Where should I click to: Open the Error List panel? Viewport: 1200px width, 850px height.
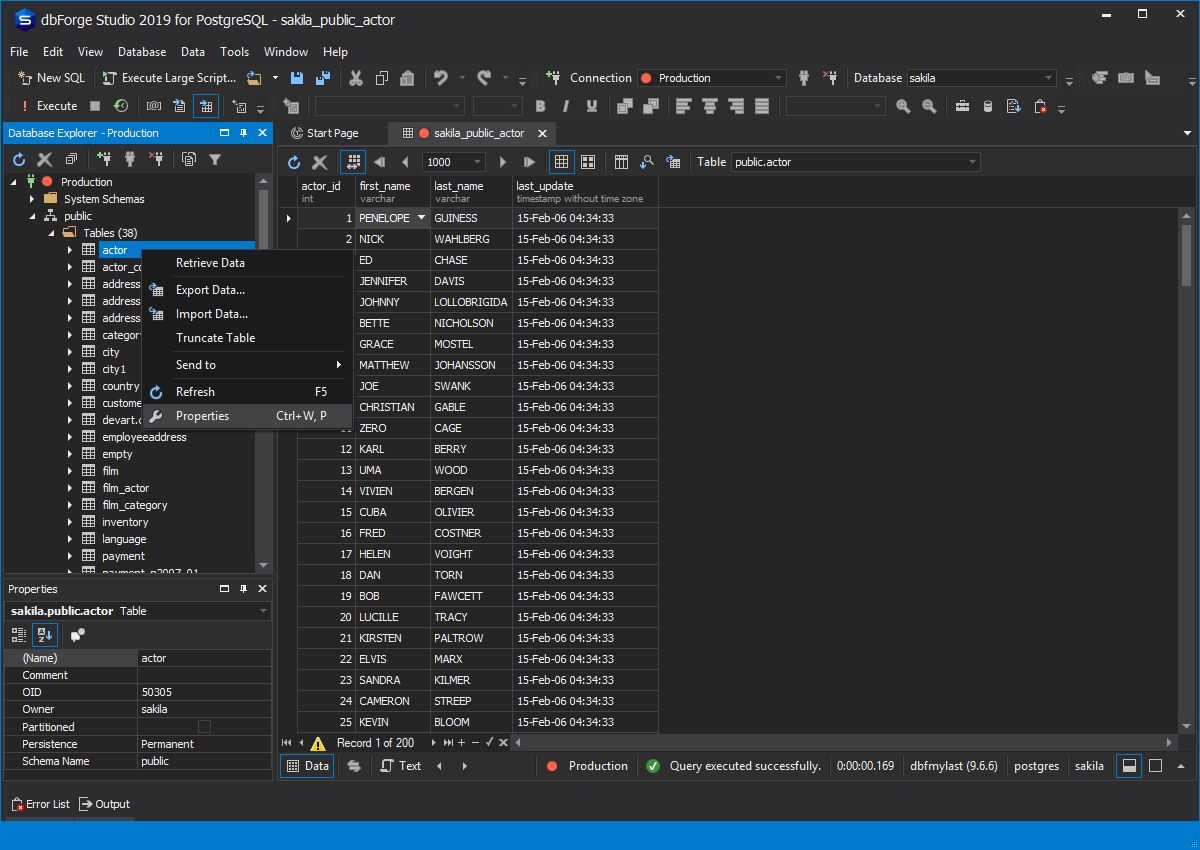(x=40, y=803)
